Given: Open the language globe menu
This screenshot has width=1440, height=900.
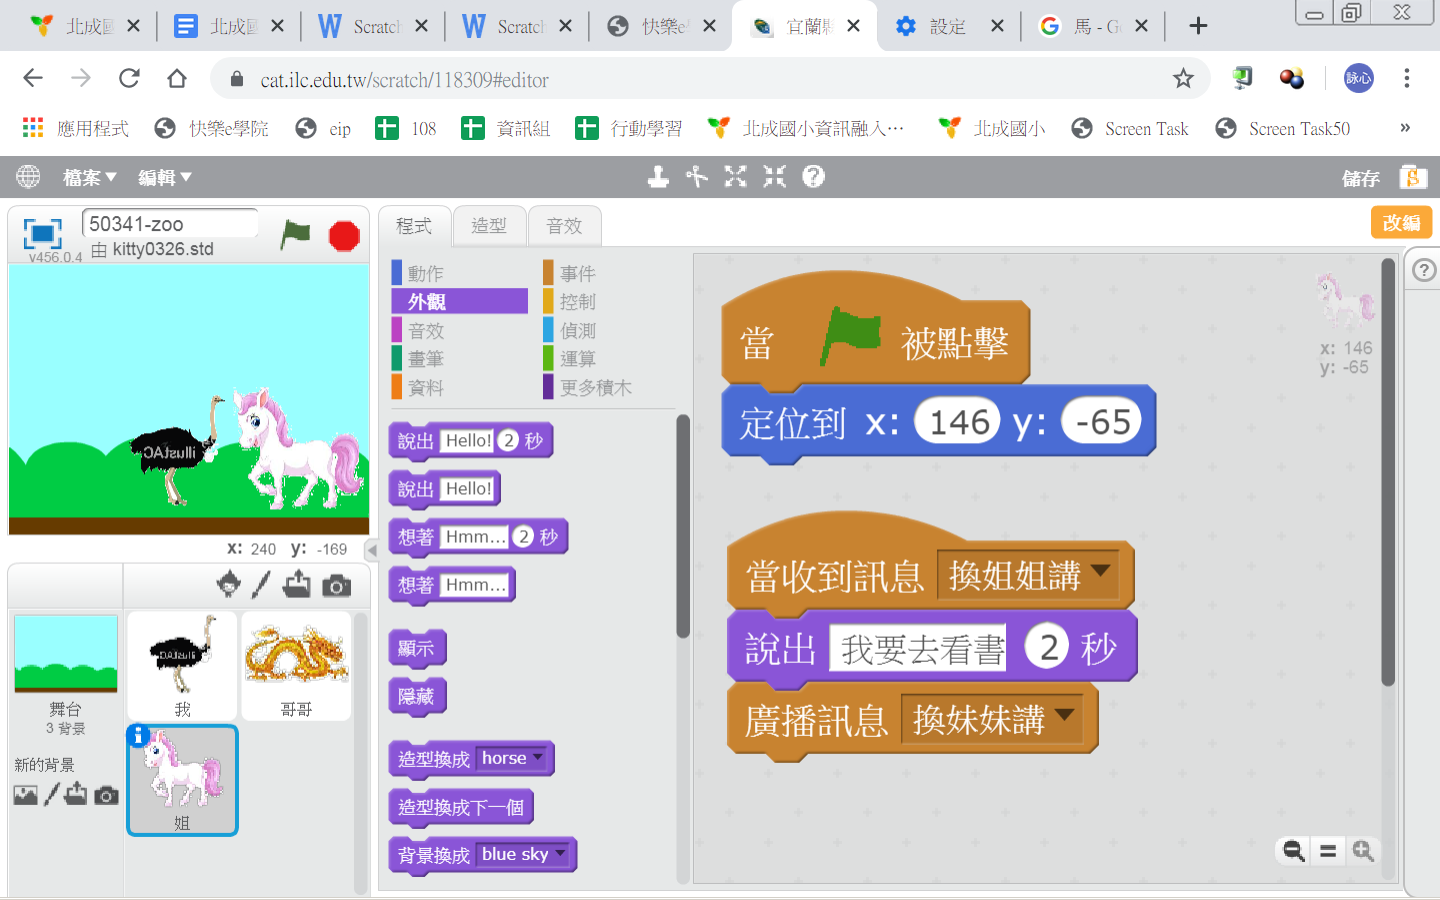Looking at the screenshot, I should click(28, 177).
